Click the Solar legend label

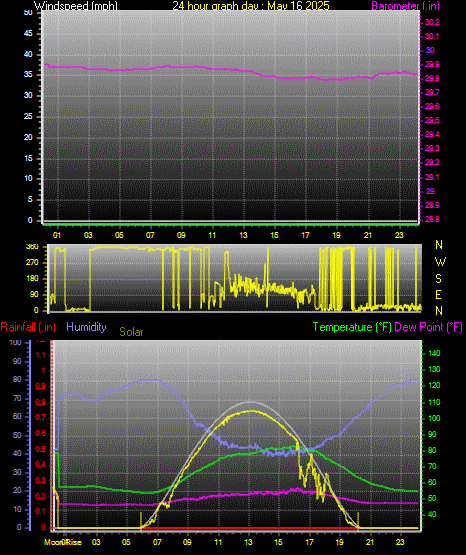click(x=131, y=332)
